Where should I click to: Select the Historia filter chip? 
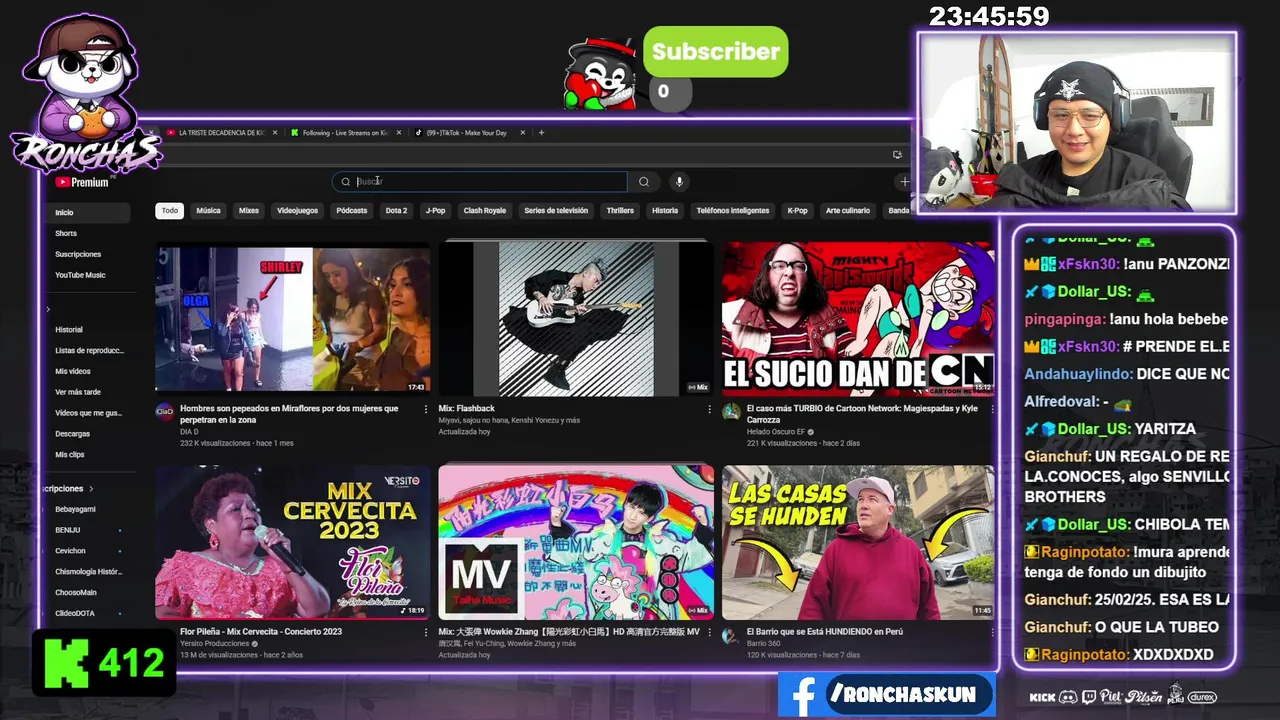[x=665, y=210]
